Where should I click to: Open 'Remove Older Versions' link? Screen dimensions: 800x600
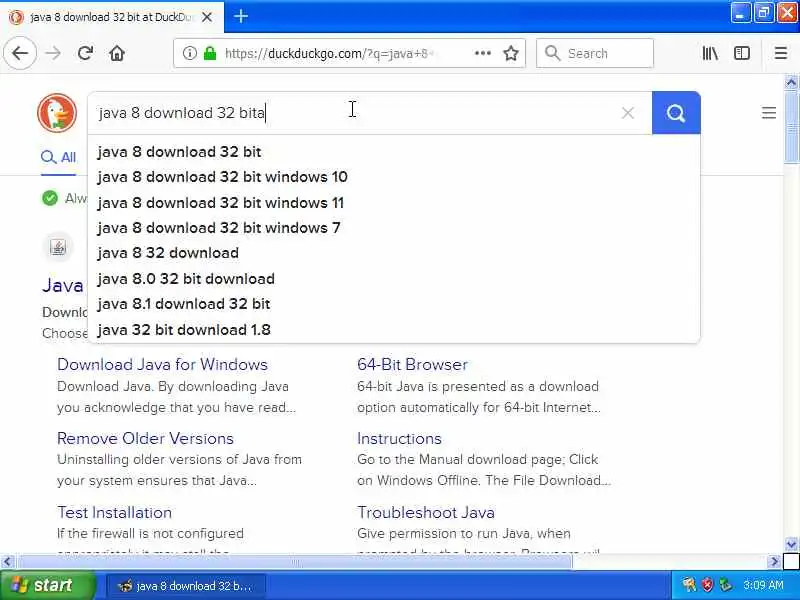tap(145, 438)
